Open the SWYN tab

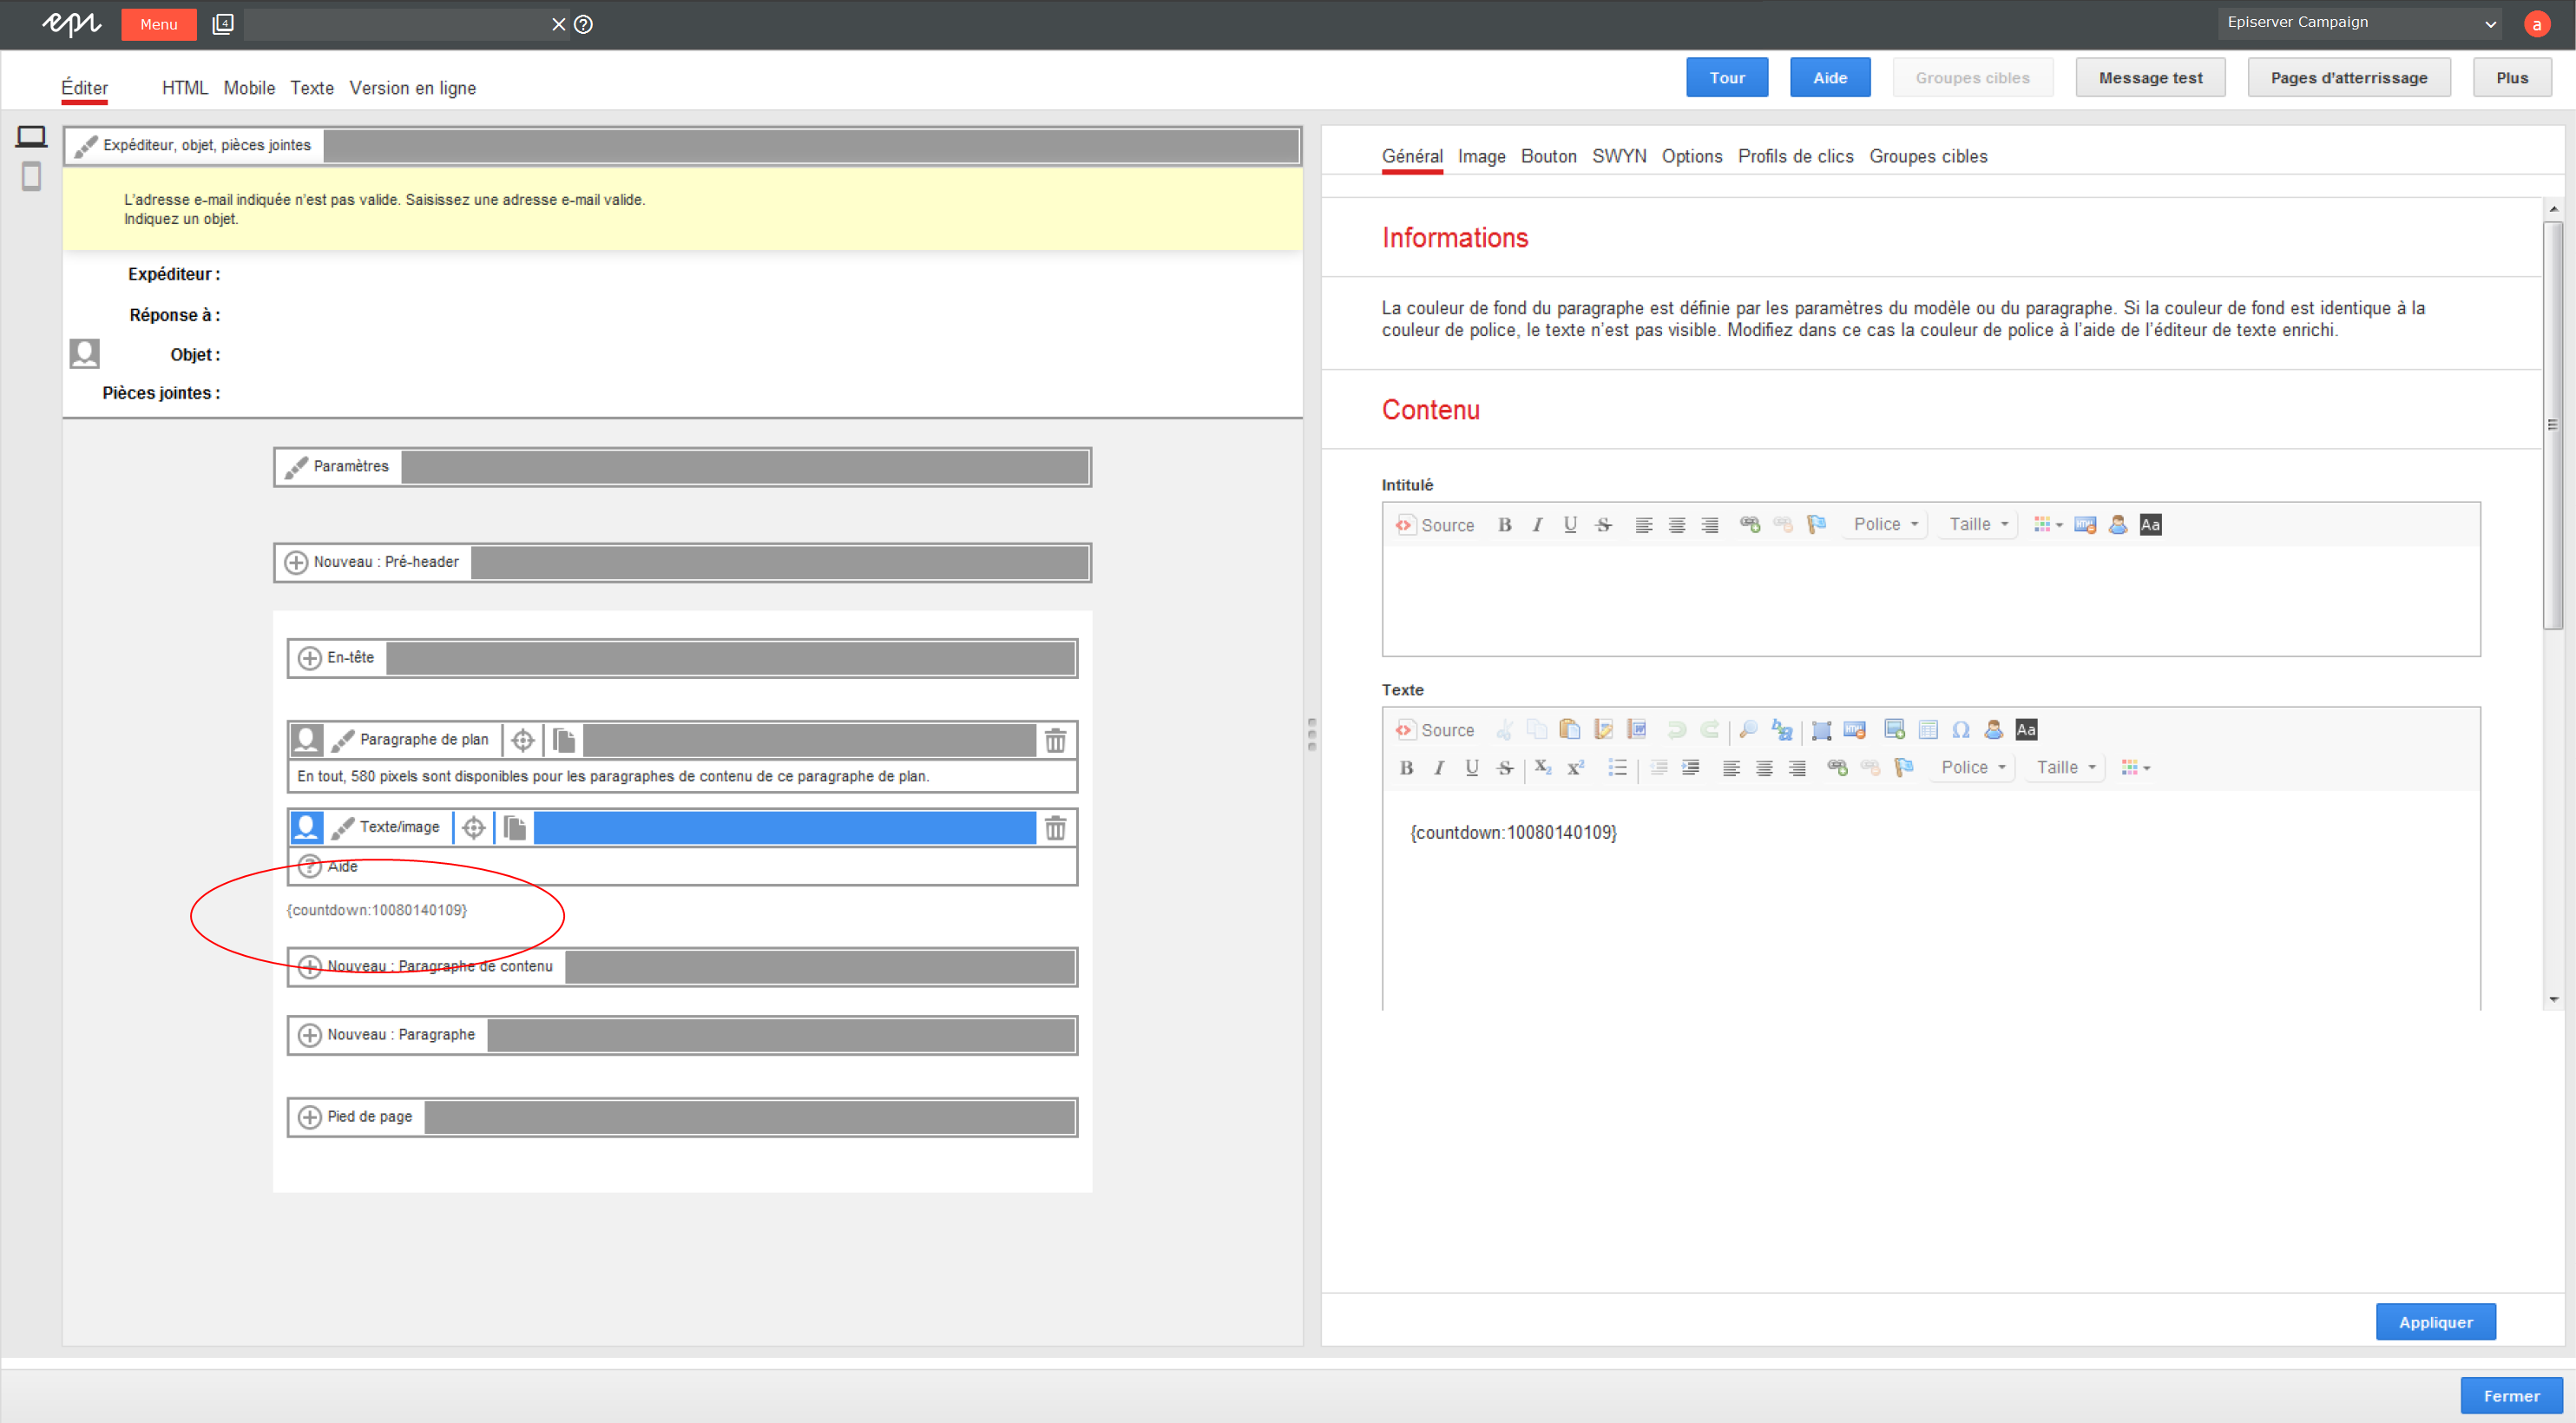coord(1619,156)
